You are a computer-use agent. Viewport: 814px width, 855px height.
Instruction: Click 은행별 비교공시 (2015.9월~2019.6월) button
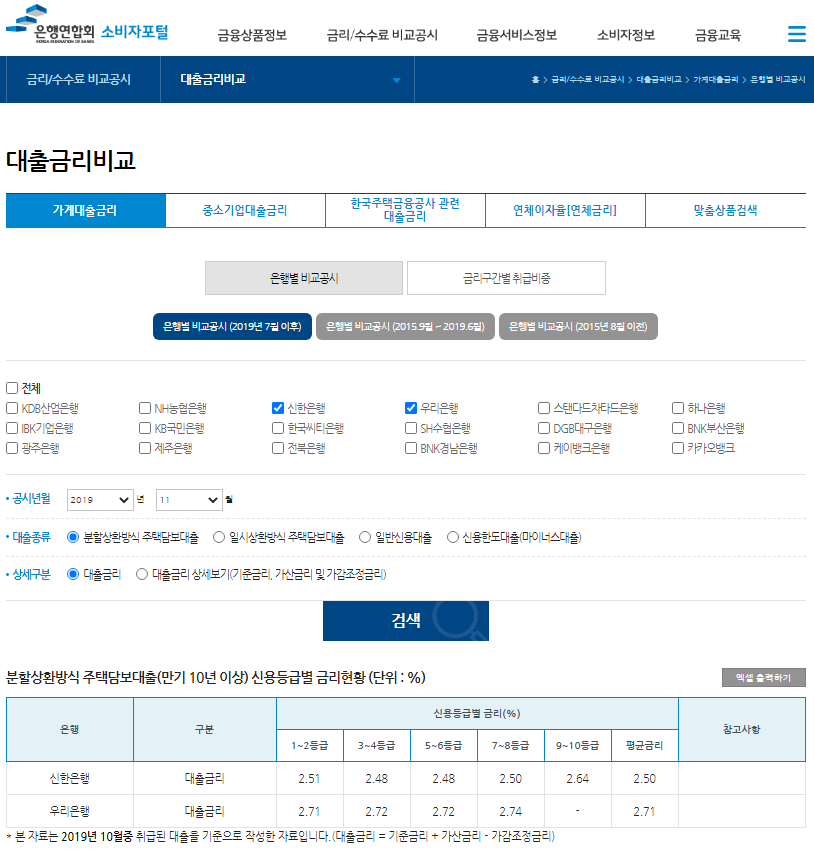tap(405, 327)
